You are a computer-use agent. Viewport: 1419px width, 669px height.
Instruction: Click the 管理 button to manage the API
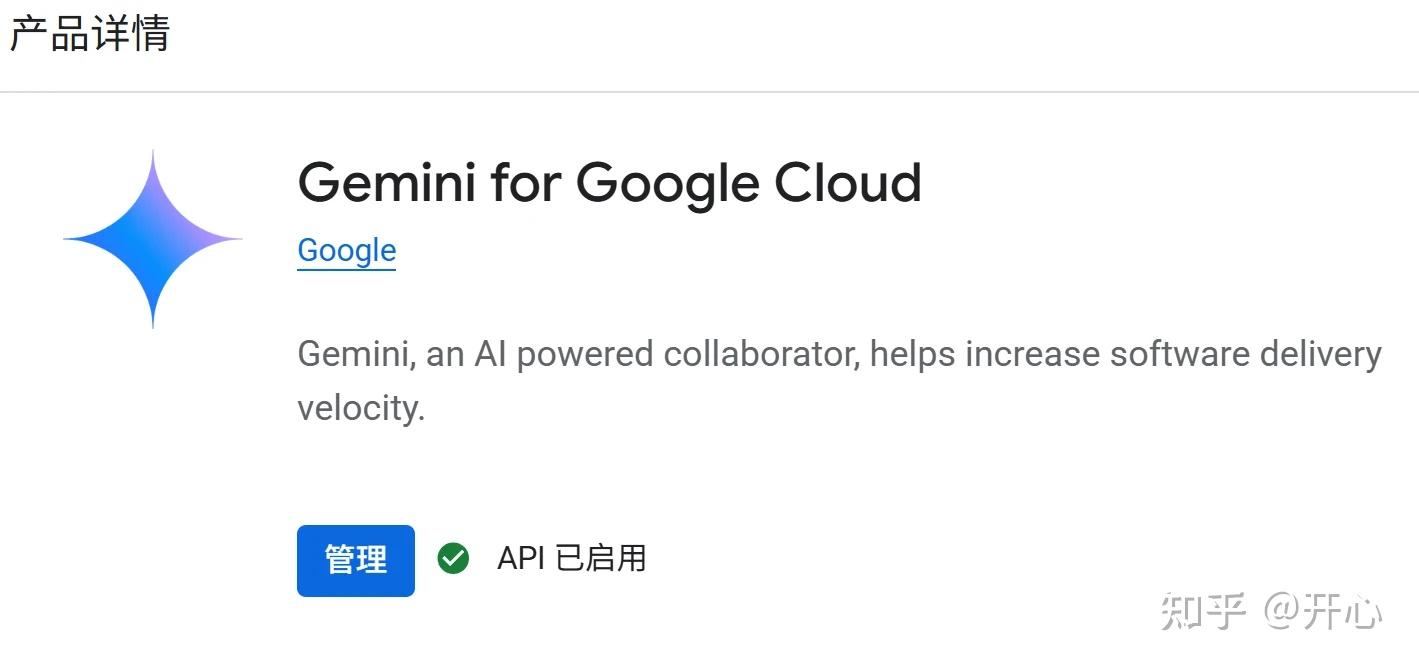pos(355,560)
